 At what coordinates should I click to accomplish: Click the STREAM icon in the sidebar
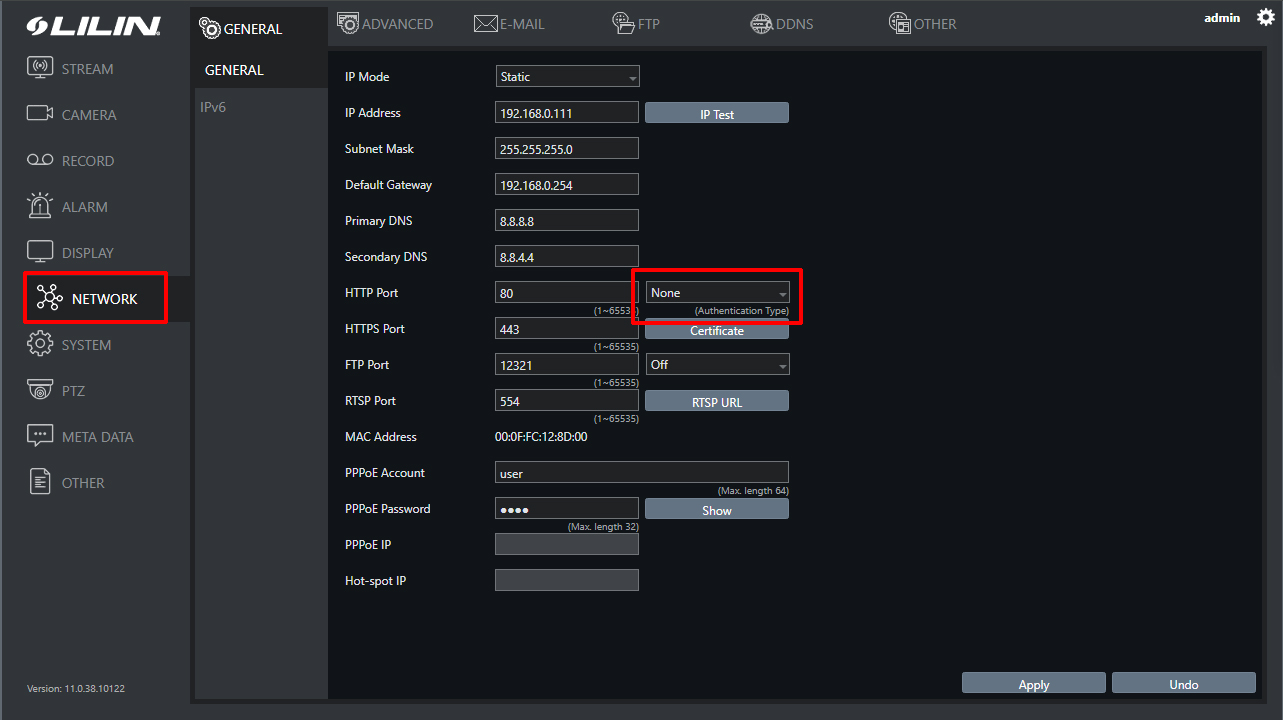click(40, 69)
